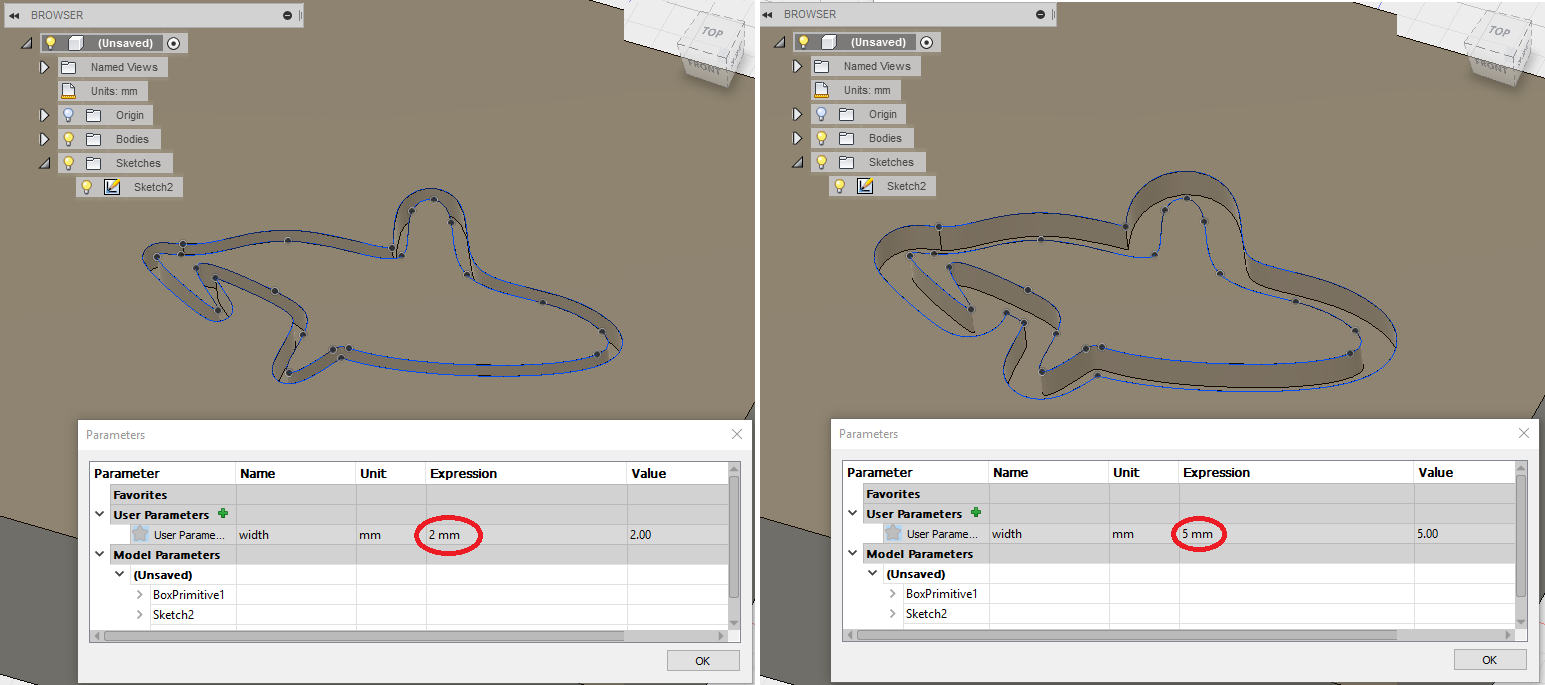The image size is (1545, 685).
Task: Click the document icon beside (Unsaved)
Action: (x=75, y=43)
